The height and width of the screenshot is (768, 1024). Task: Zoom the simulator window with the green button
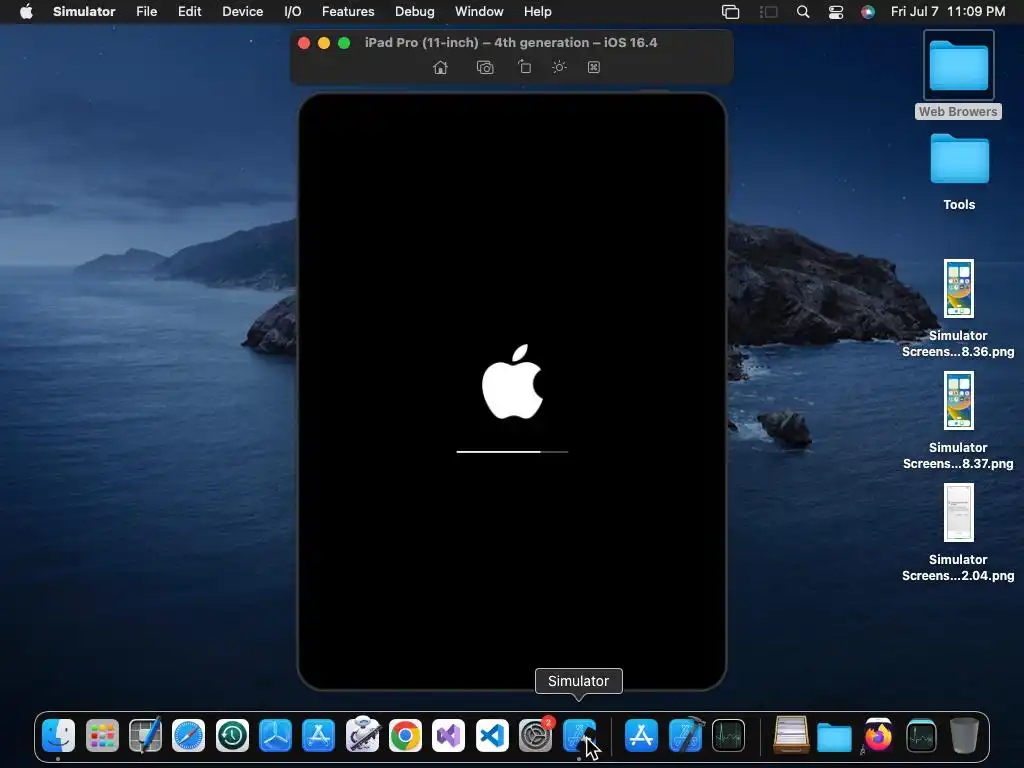344,43
